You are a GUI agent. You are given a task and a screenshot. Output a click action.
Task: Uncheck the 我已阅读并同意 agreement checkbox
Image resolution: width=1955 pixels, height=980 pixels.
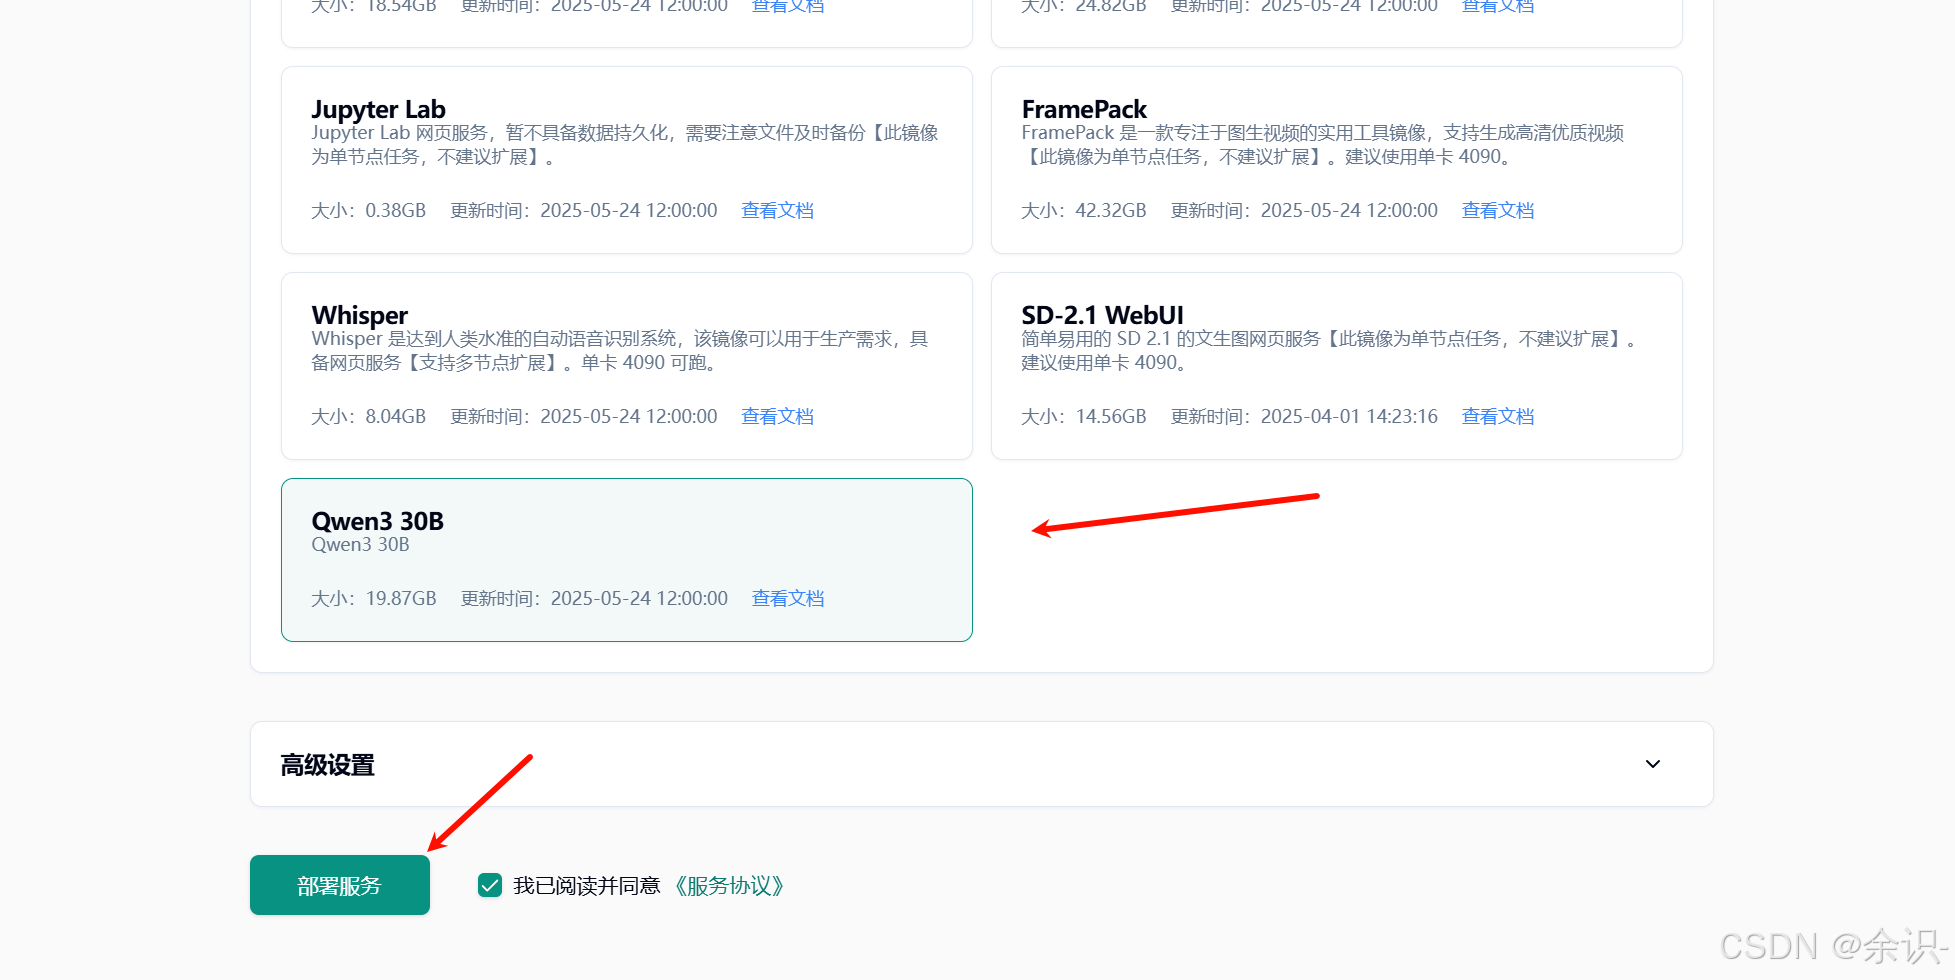[490, 885]
